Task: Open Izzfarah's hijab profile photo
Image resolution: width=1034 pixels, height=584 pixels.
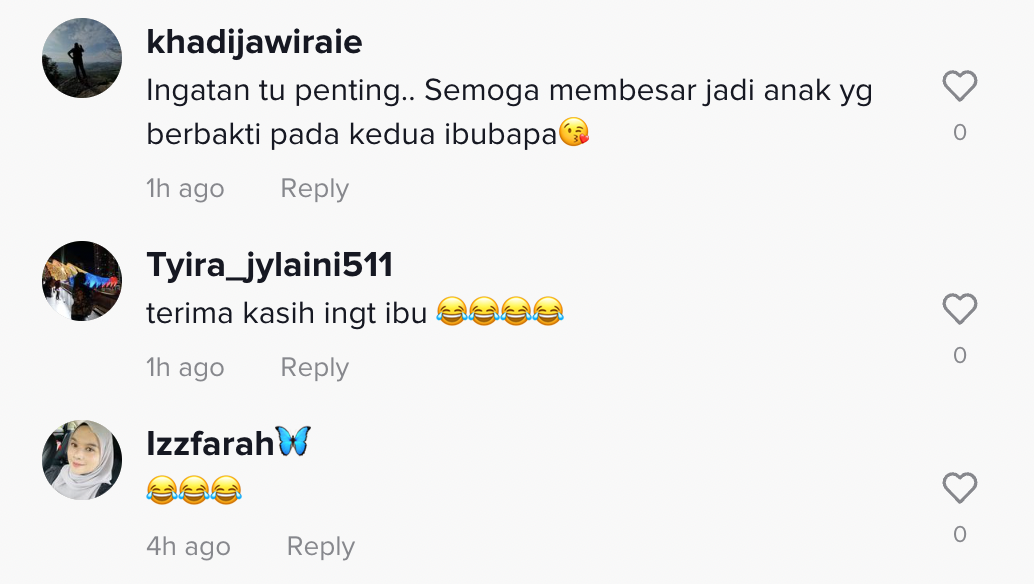Action: [x=82, y=460]
